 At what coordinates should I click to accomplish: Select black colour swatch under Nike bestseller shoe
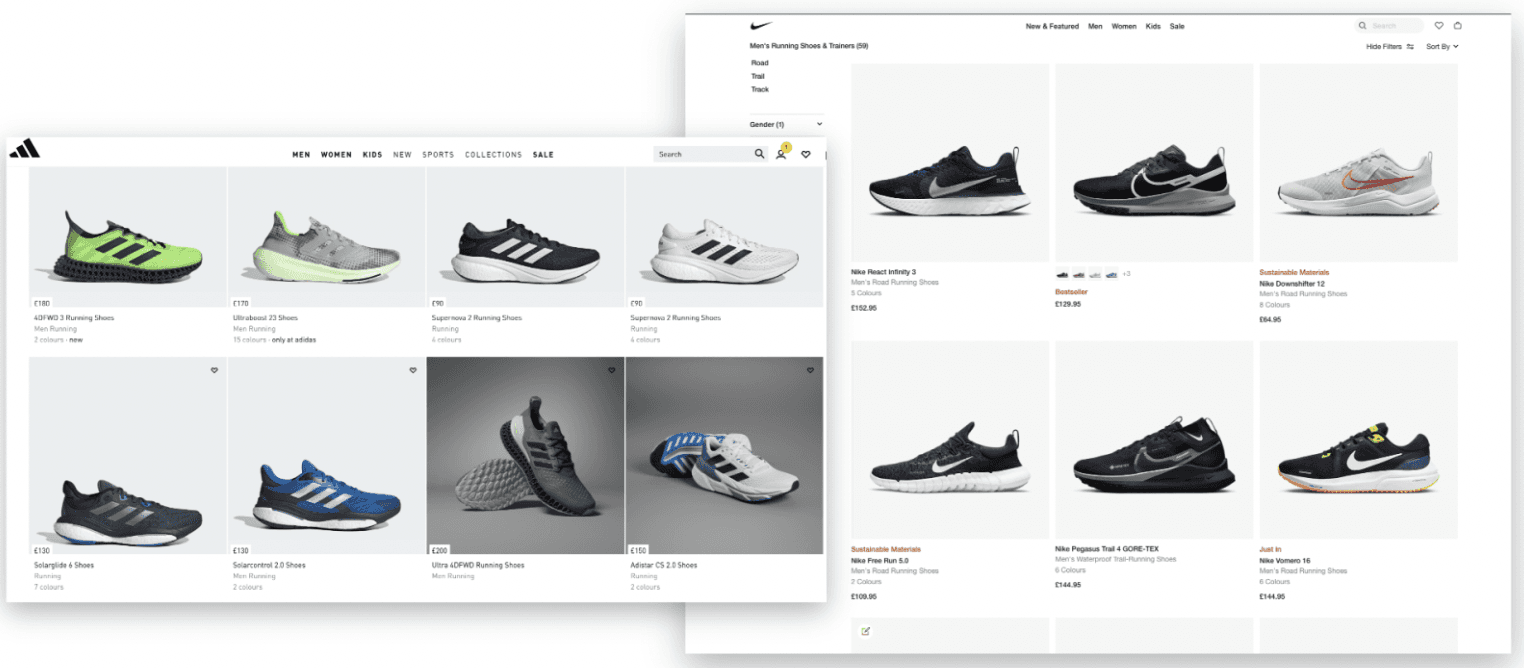tap(1063, 274)
